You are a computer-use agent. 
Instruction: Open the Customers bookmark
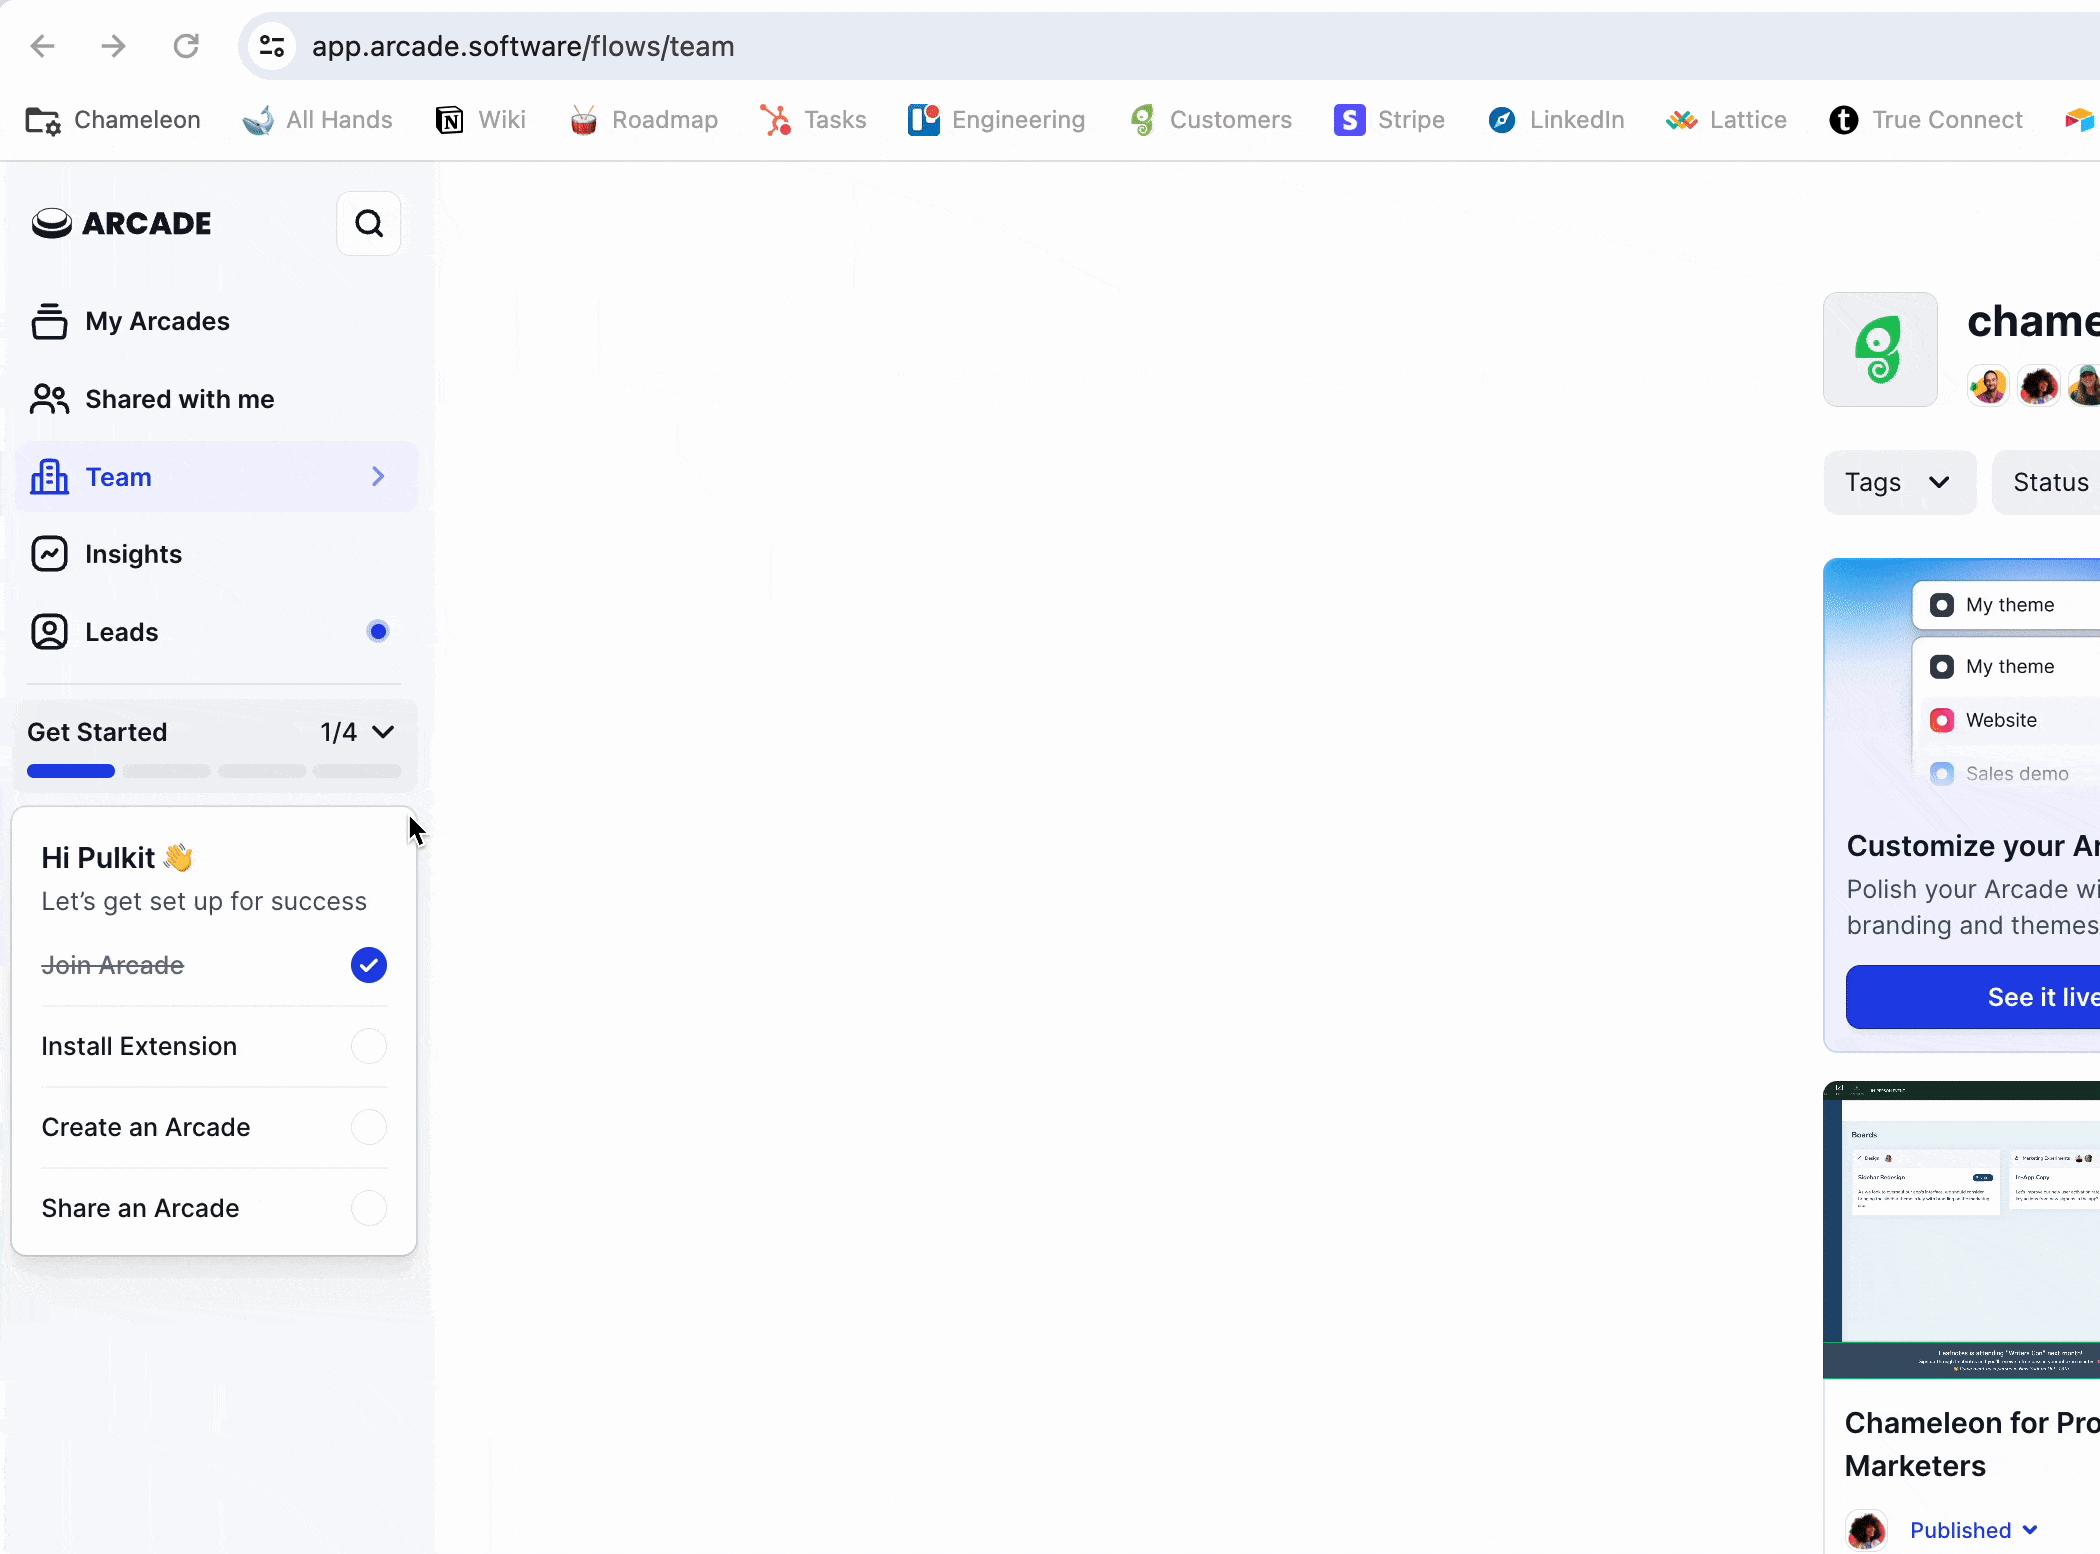pos(1211,120)
